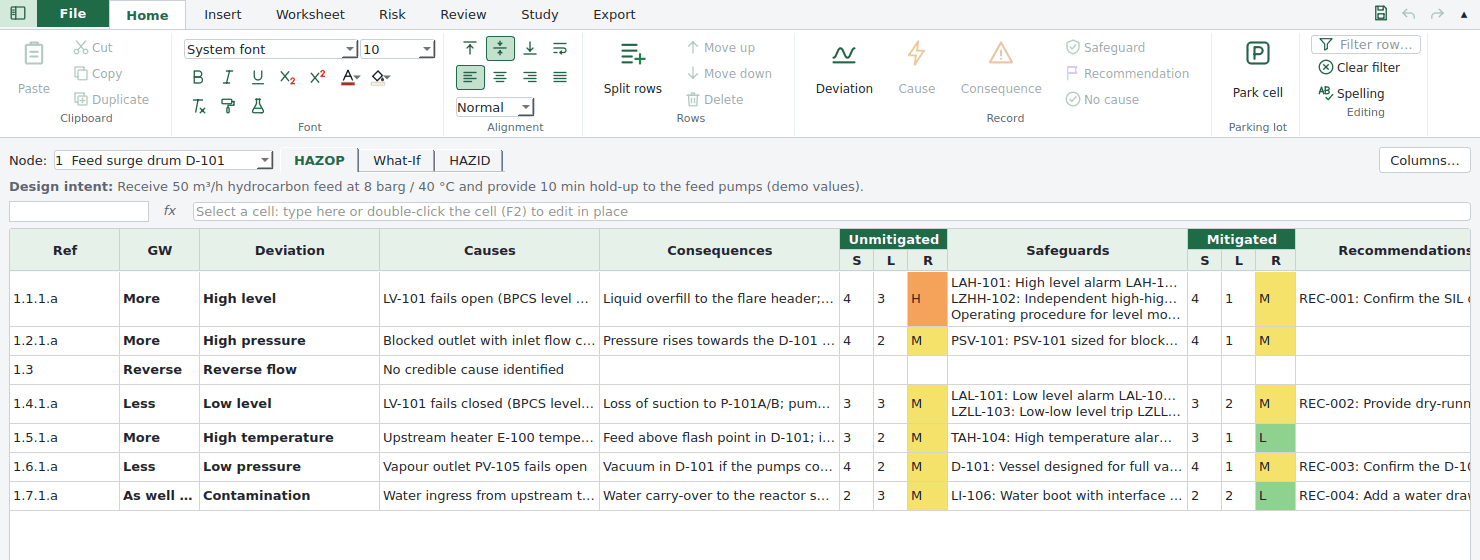Toggle italic formatting
Screen dimensions: 1480x560
tap(228, 78)
